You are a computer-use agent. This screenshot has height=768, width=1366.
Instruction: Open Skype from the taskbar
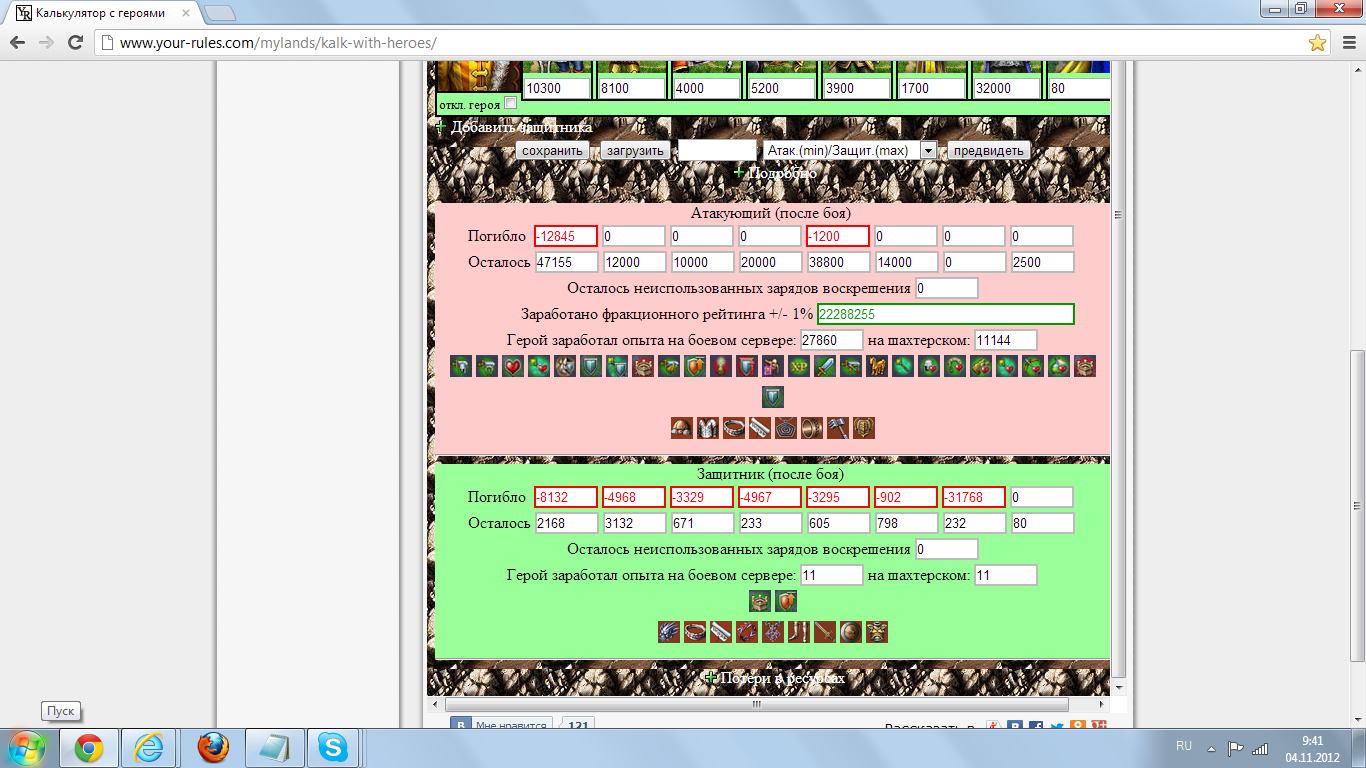tap(335, 748)
